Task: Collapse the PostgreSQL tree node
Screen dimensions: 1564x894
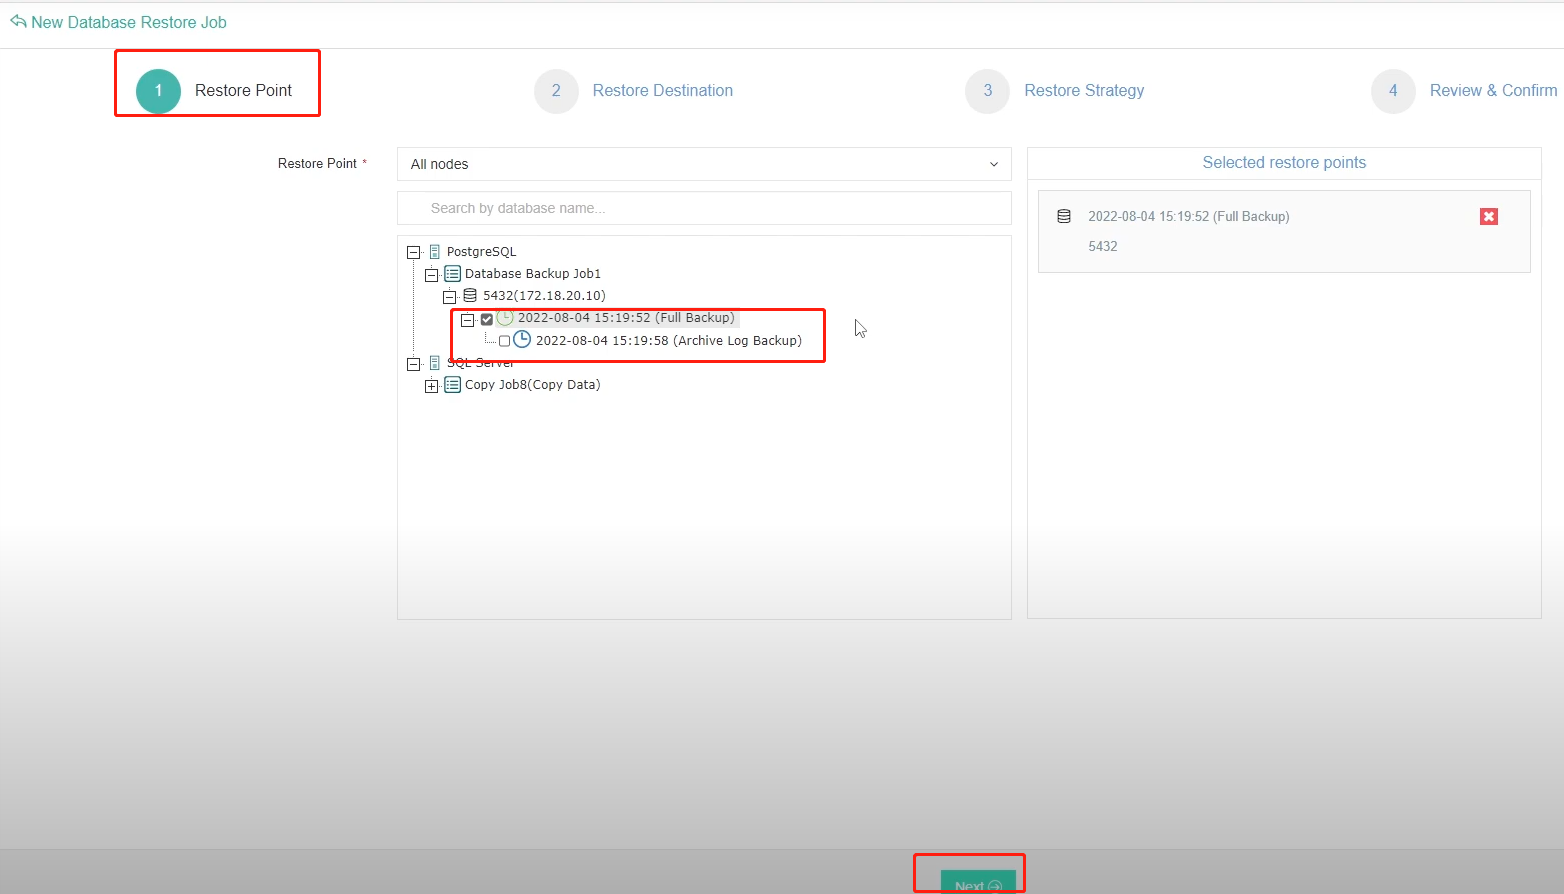Action: [413, 253]
